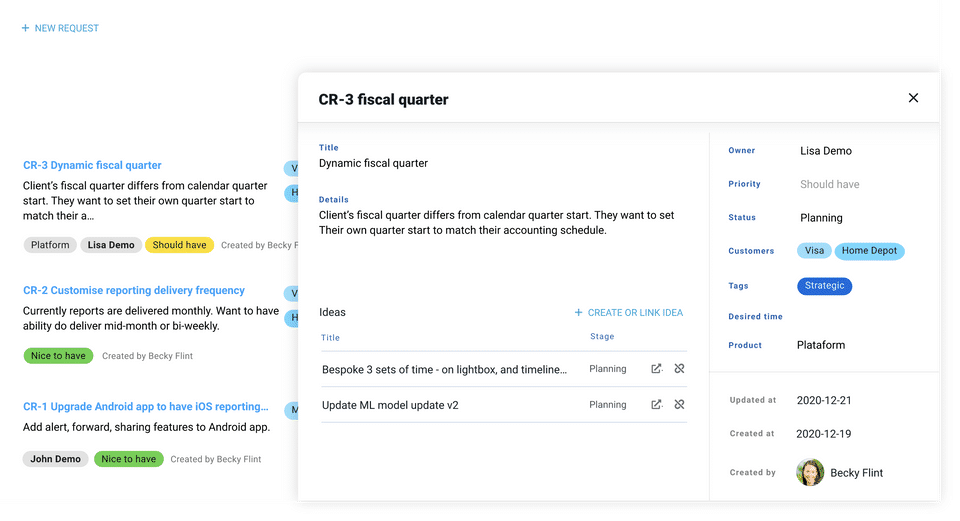Click Becky Flint's avatar photo
Image resolution: width=960 pixels, height=521 pixels.
(x=810, y=472)
